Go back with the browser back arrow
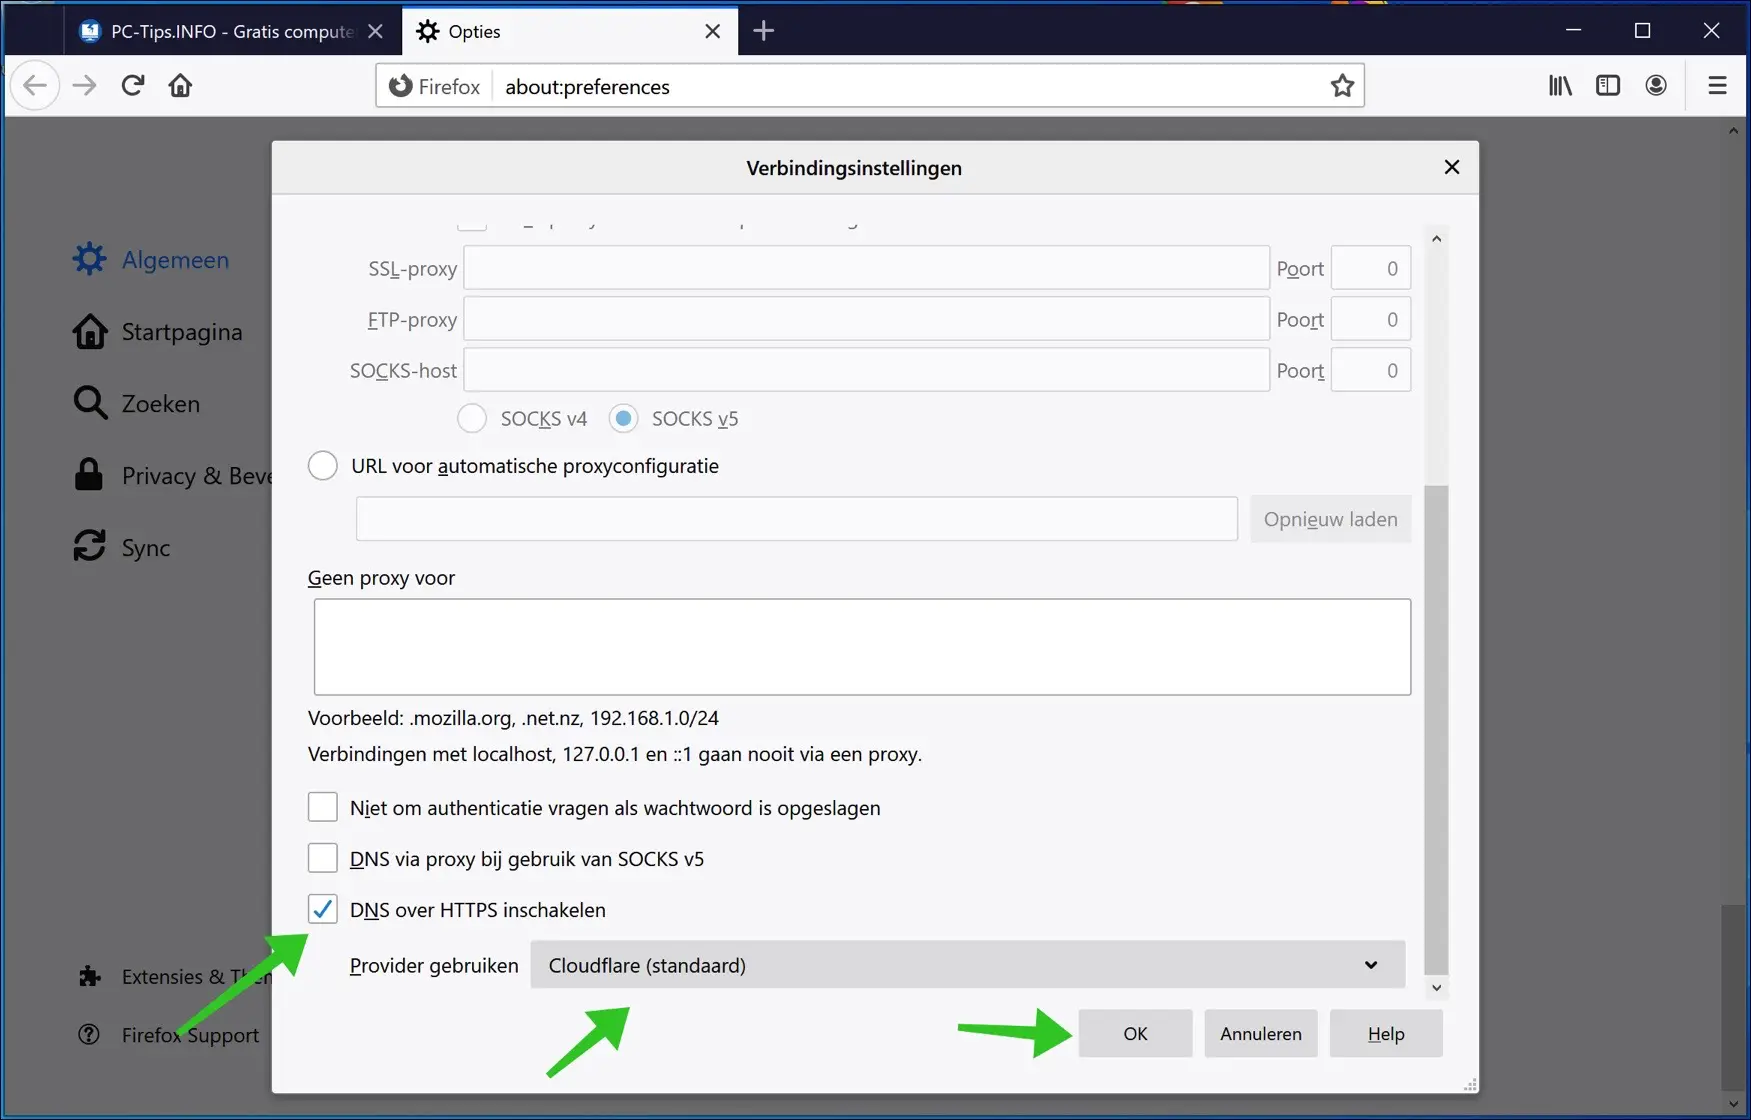Screen dimensions: 1751x1120 35,86
